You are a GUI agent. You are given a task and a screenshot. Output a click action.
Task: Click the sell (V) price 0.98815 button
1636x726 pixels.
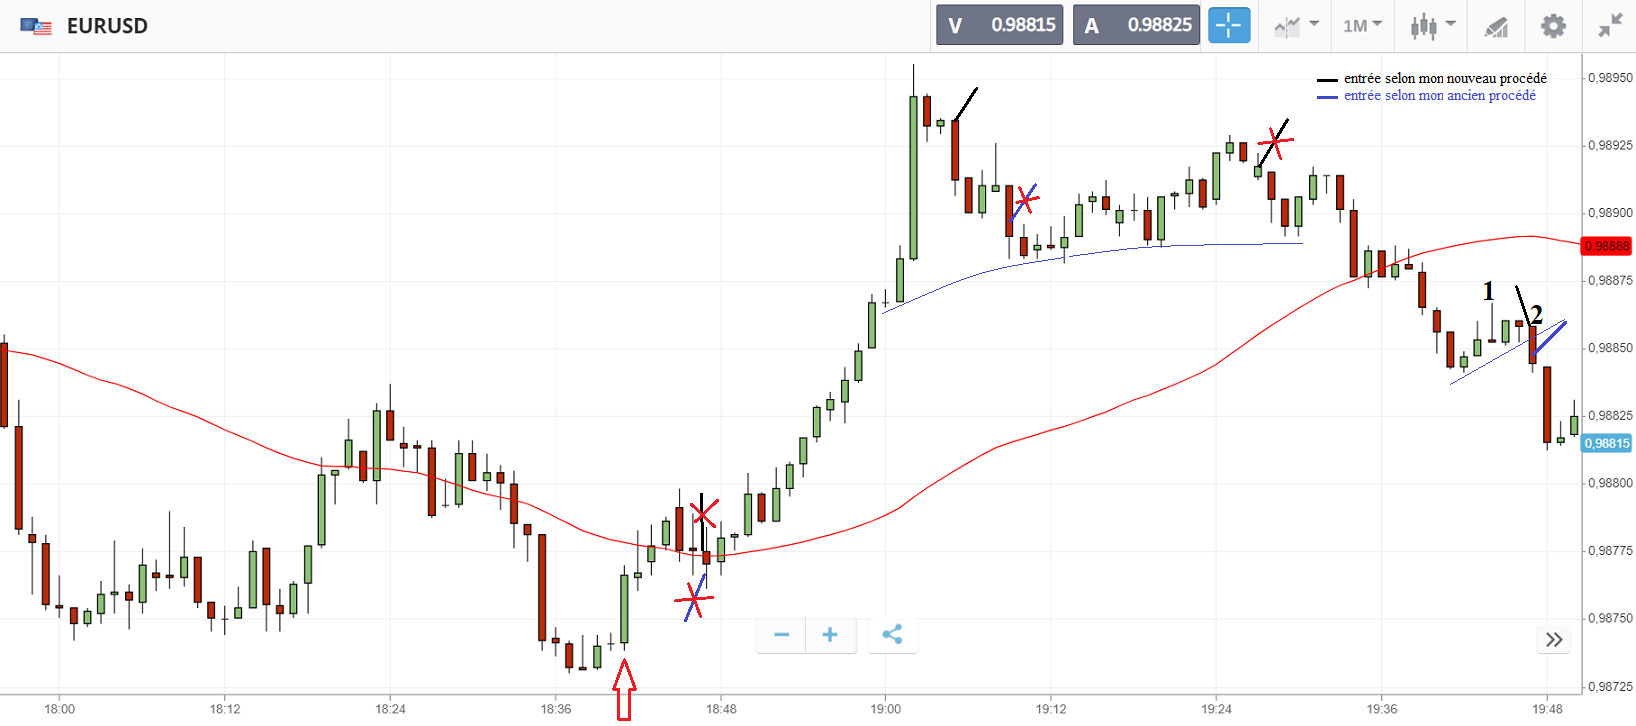(x=1000, y=25)
